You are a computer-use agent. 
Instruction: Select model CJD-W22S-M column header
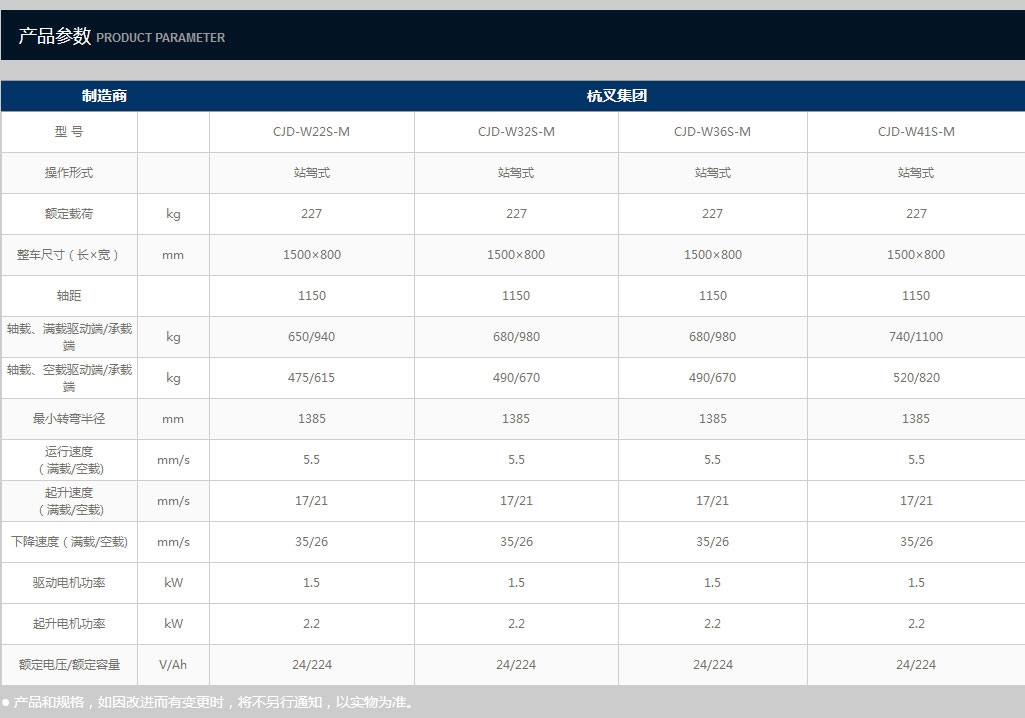coord(311,131)
